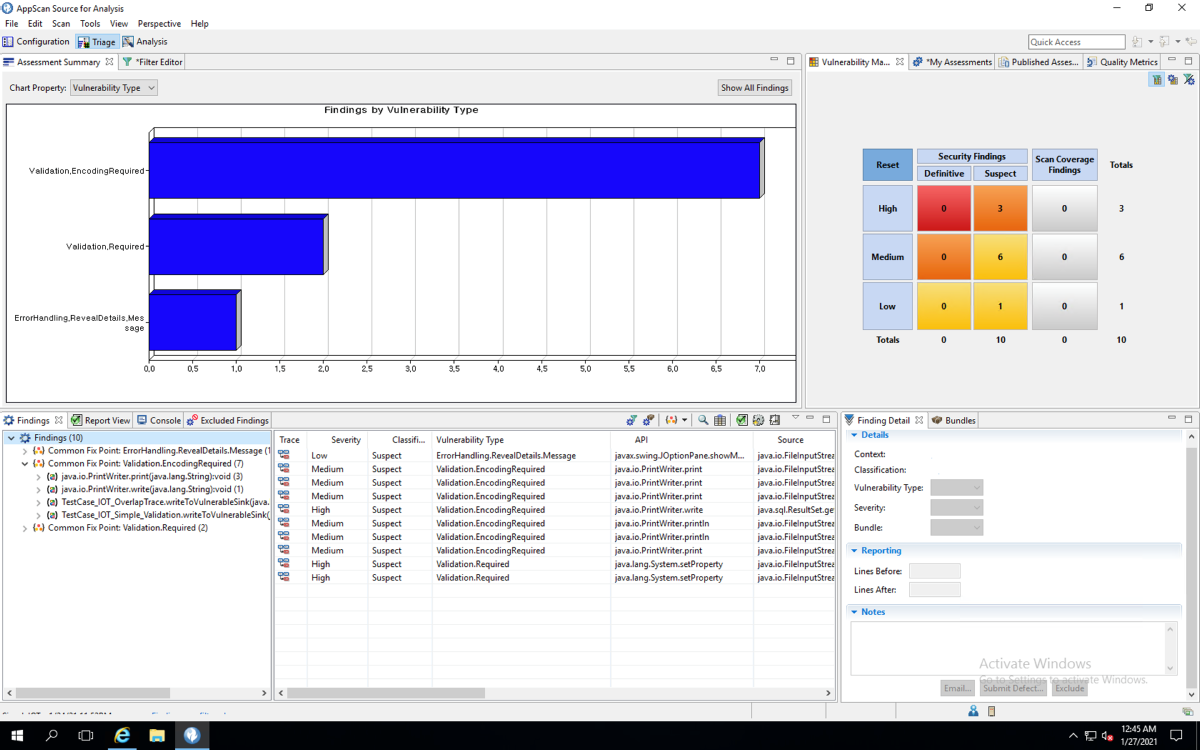Image resolution: width=1200 pixels, height=750 pixels.
Task: Open the Perspective menu
Action: pyautogui.click(x=159, y=24)
